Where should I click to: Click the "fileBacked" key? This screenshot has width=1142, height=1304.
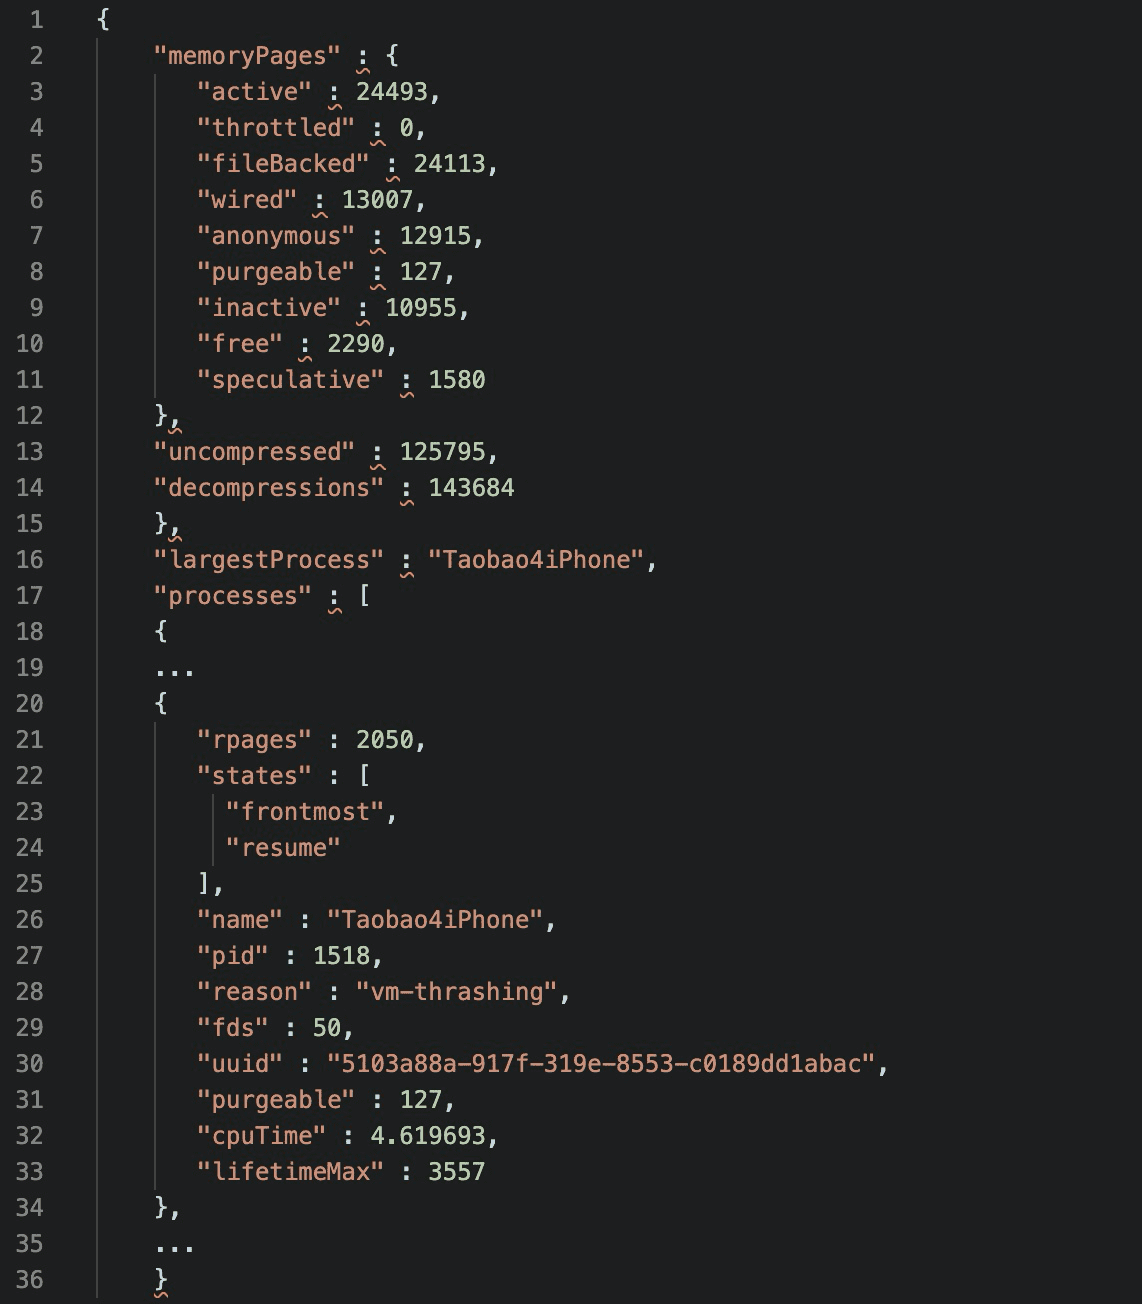click(x=283, y=164)
